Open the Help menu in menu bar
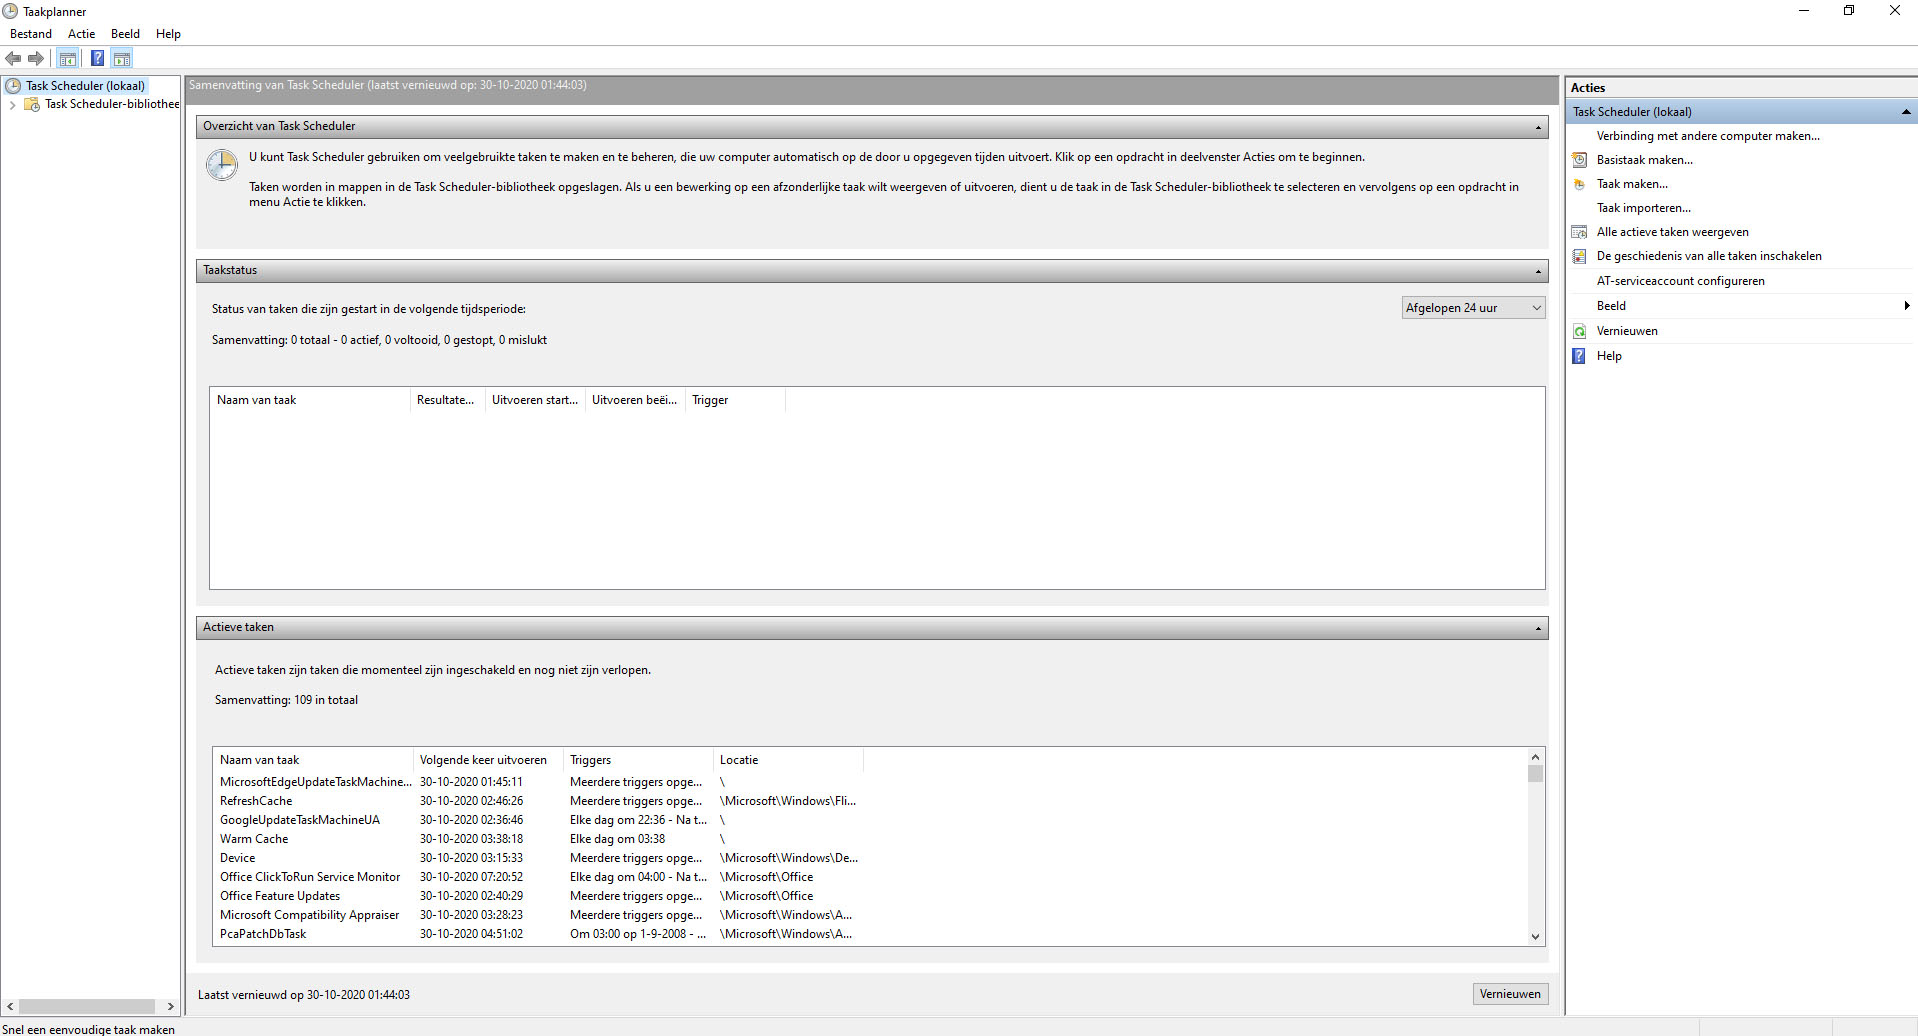Viewport: 1918px width, 1036px height. (x=169, y=34)
